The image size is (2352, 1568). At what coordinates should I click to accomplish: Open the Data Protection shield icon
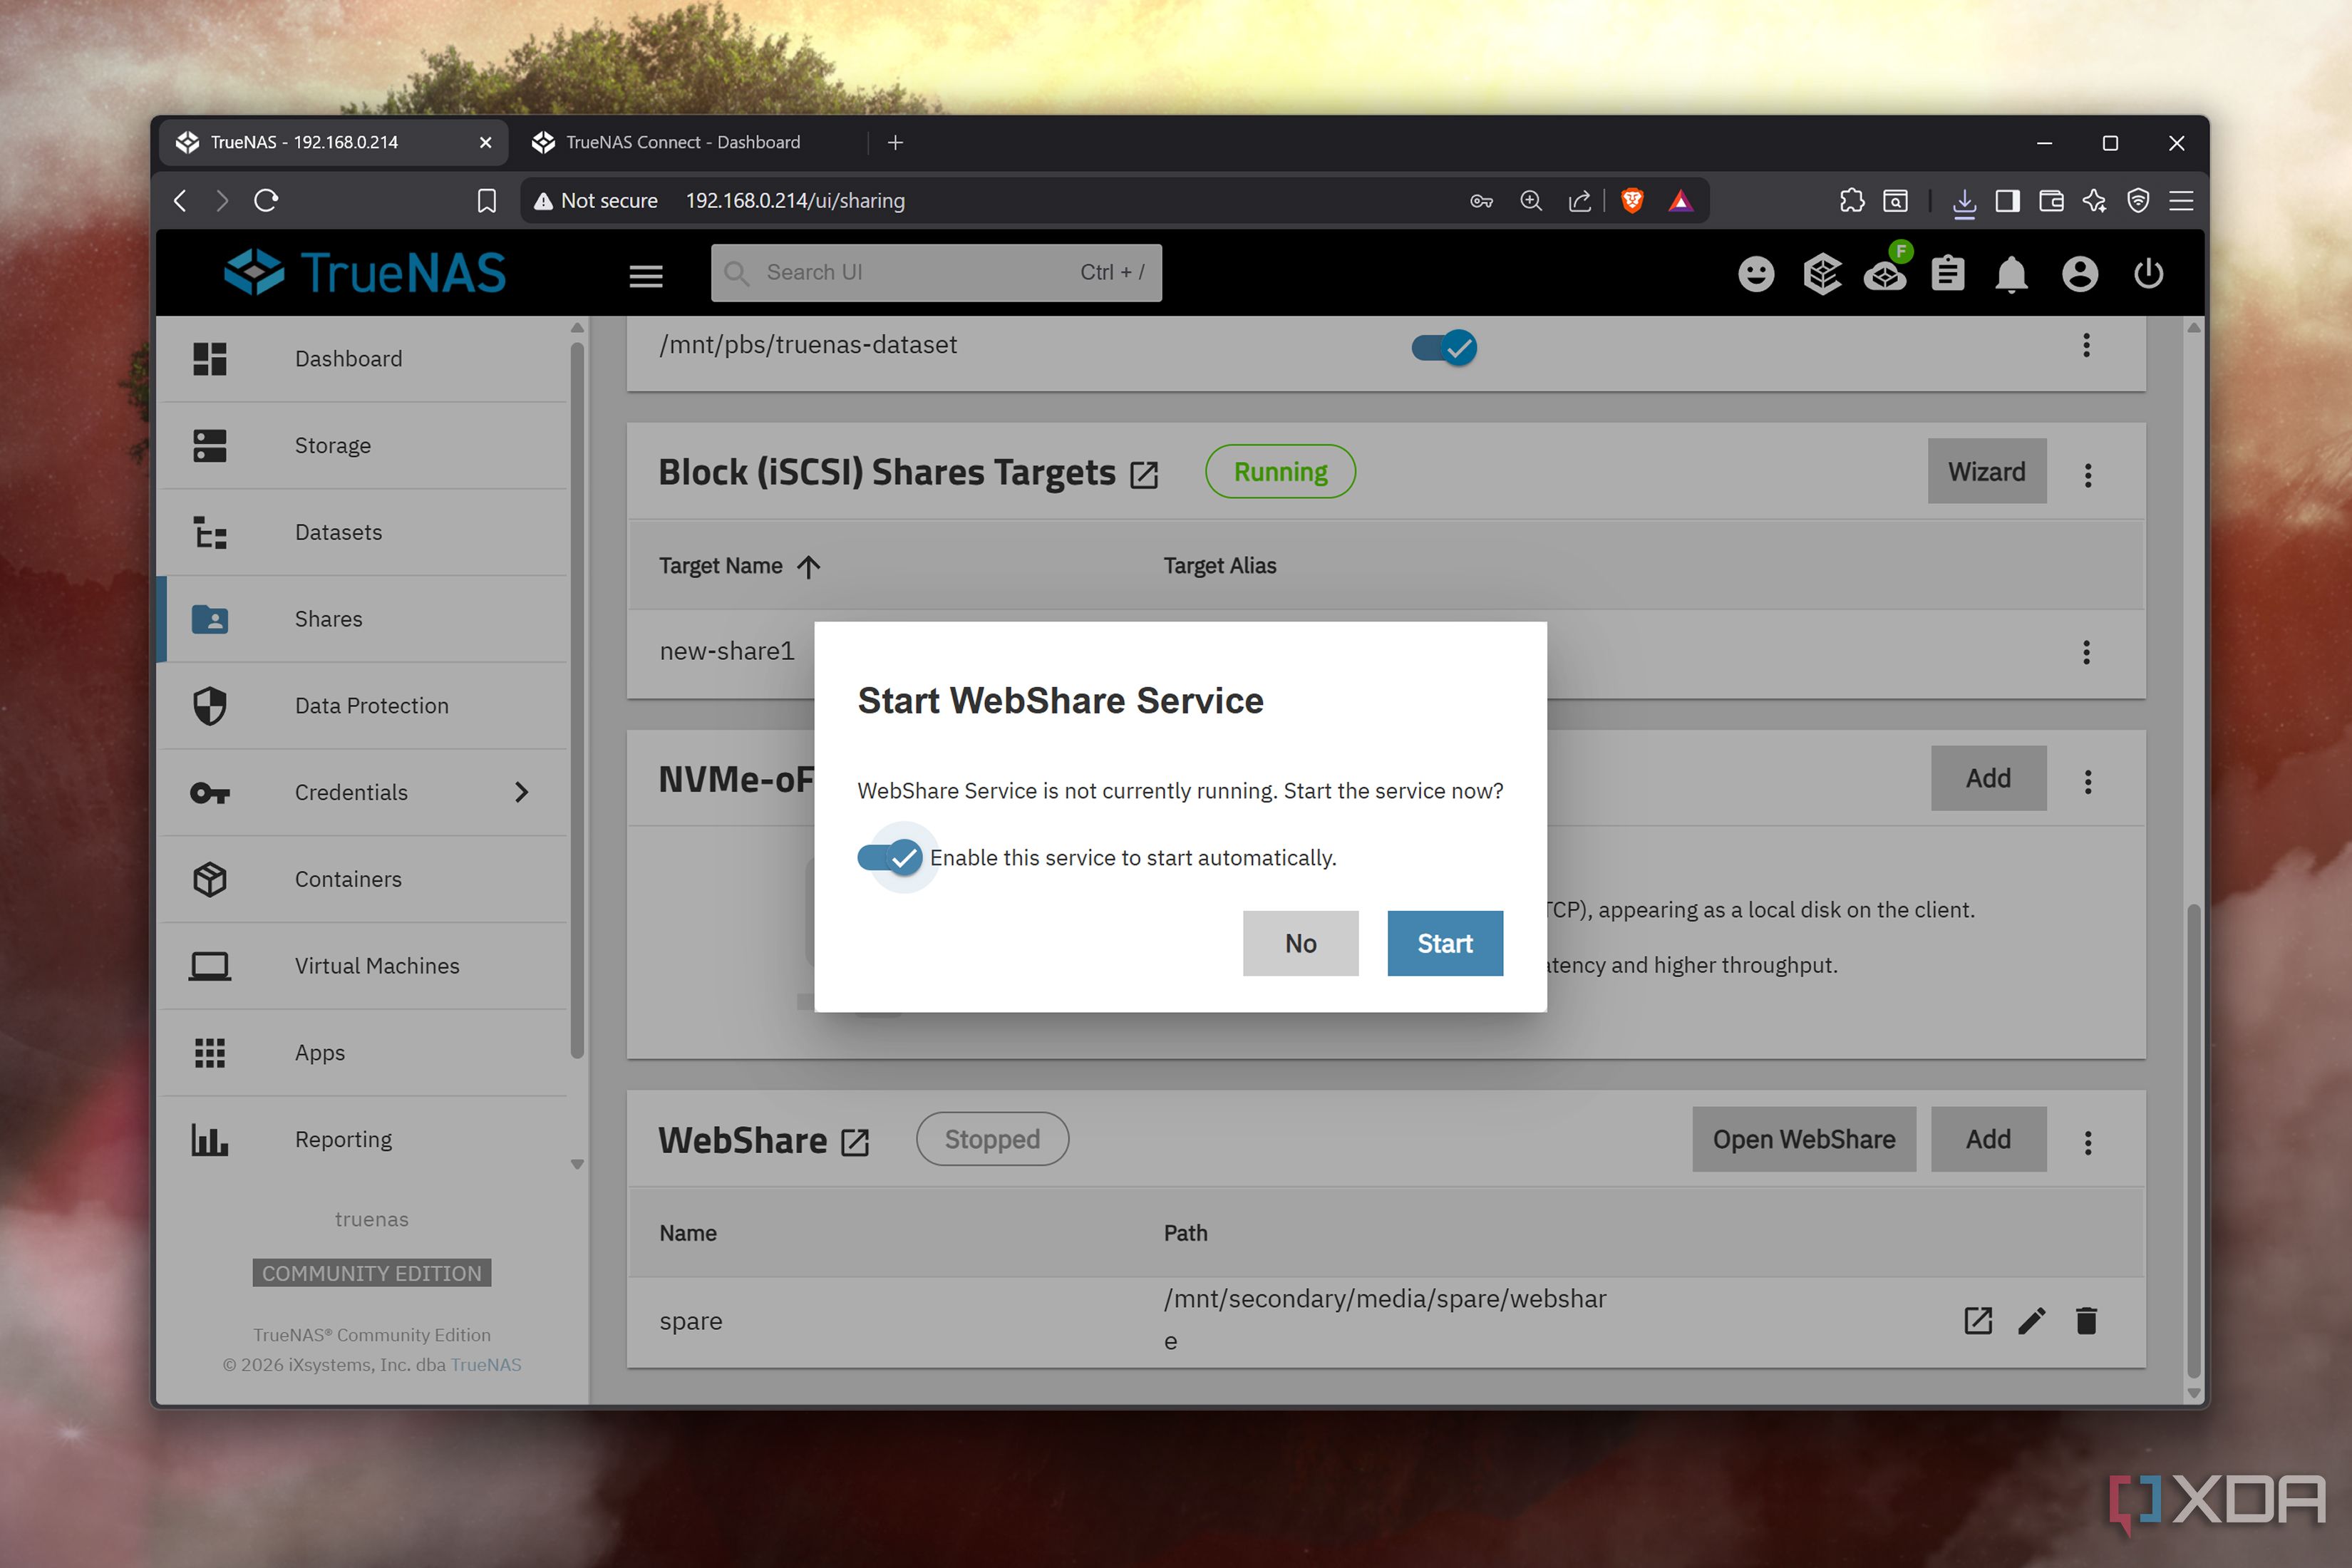click(210, 705)
